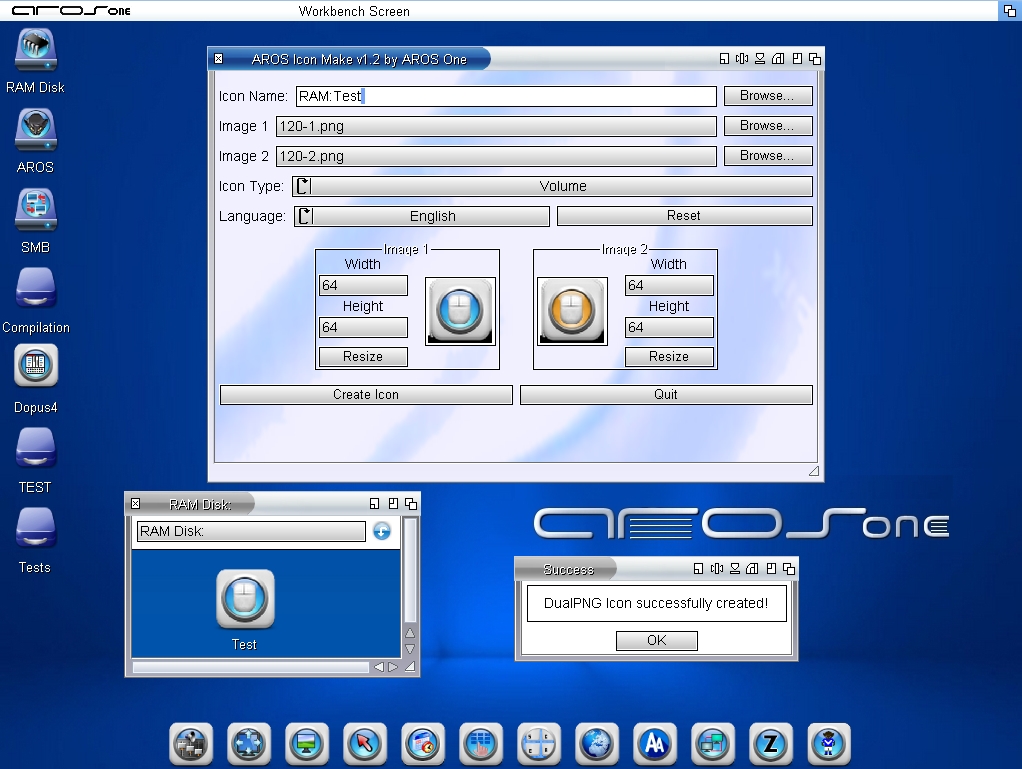The width and height of the screenshot is (1022, 769).
Task: Launch the globe browser dock icon
Action: [x=597, y=744]
